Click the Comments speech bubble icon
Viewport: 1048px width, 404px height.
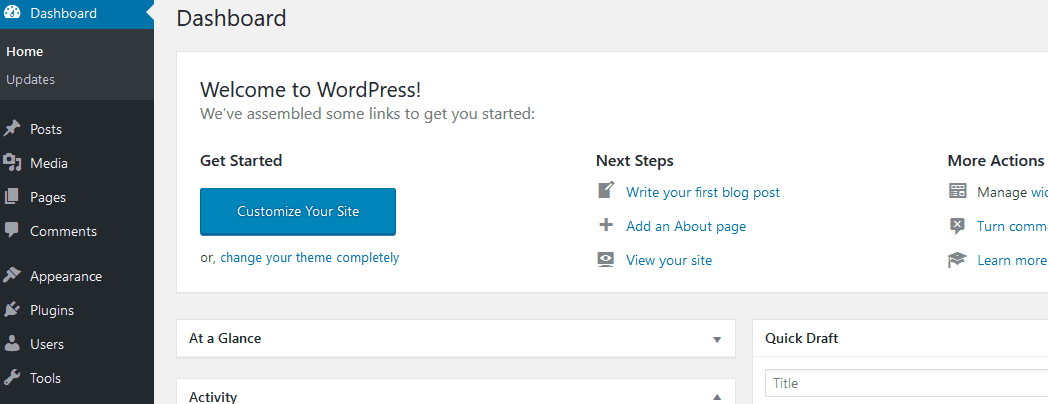12,231
